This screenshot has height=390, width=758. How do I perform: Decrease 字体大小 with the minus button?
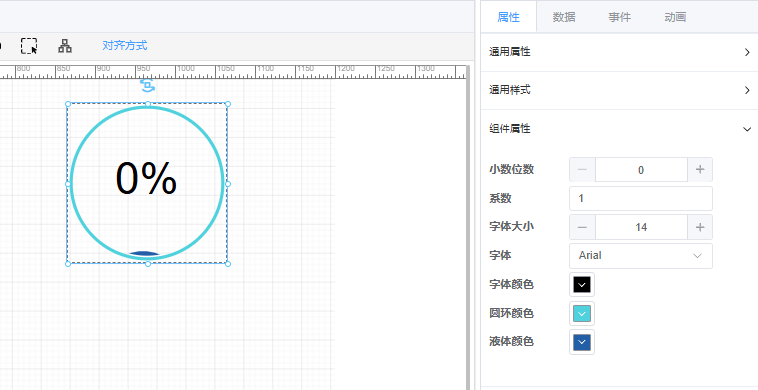(x=583, y=227)
